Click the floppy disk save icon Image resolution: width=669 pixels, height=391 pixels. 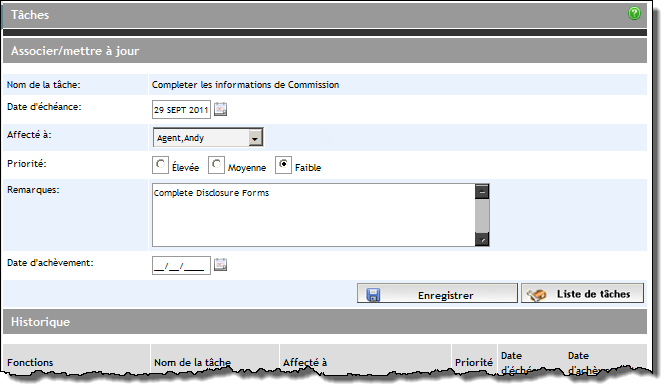tap(373, 295)
